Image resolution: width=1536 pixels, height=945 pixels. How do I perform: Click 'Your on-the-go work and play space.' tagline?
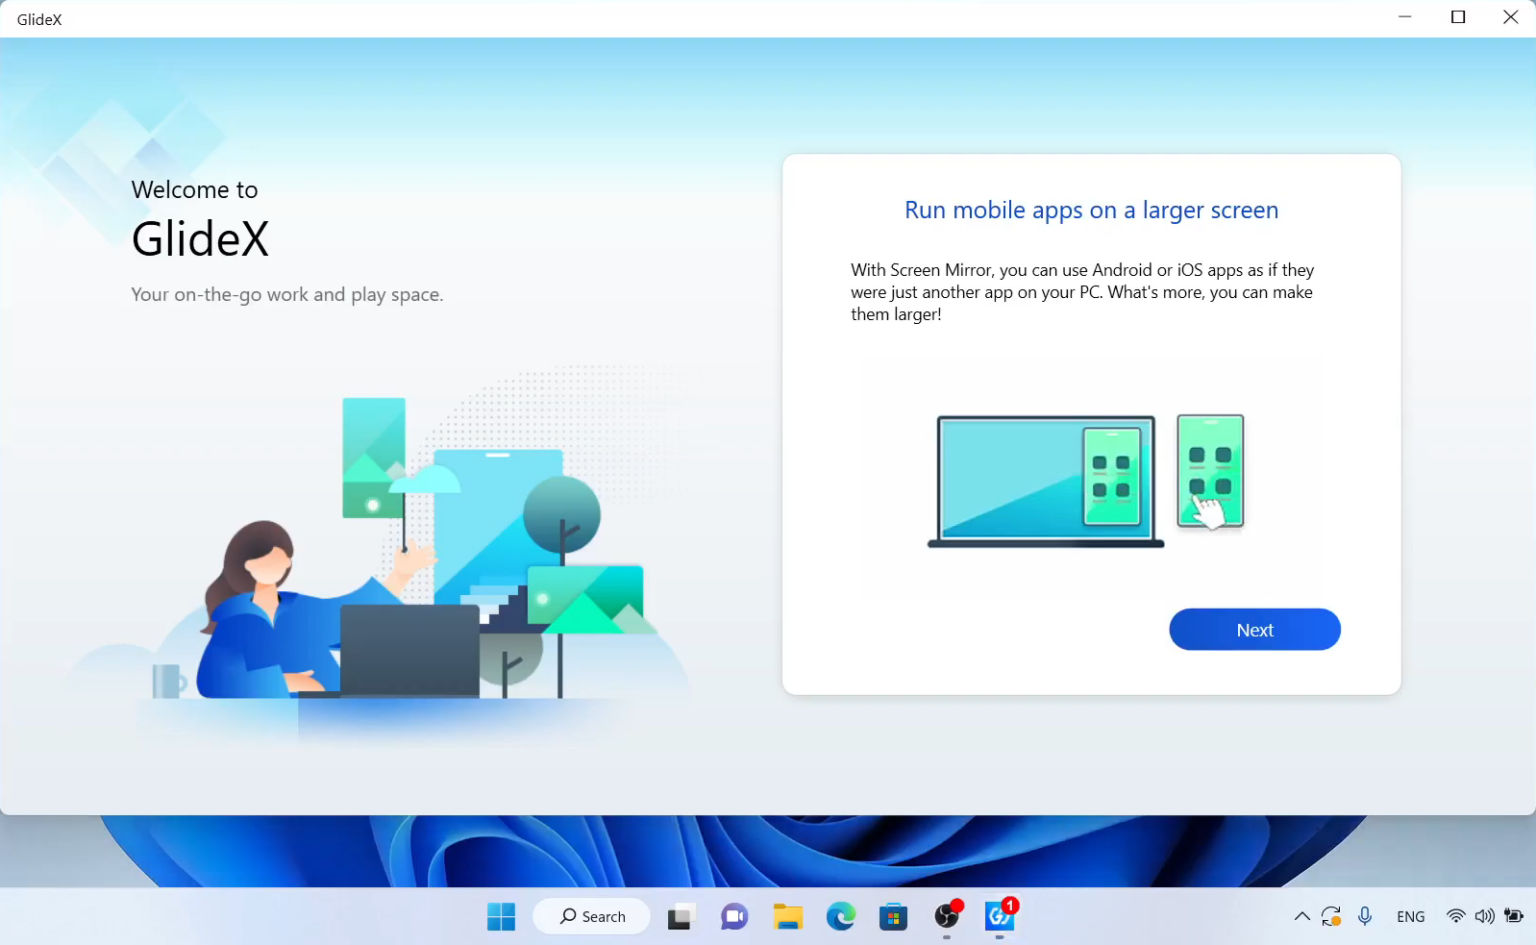[287, 295]
